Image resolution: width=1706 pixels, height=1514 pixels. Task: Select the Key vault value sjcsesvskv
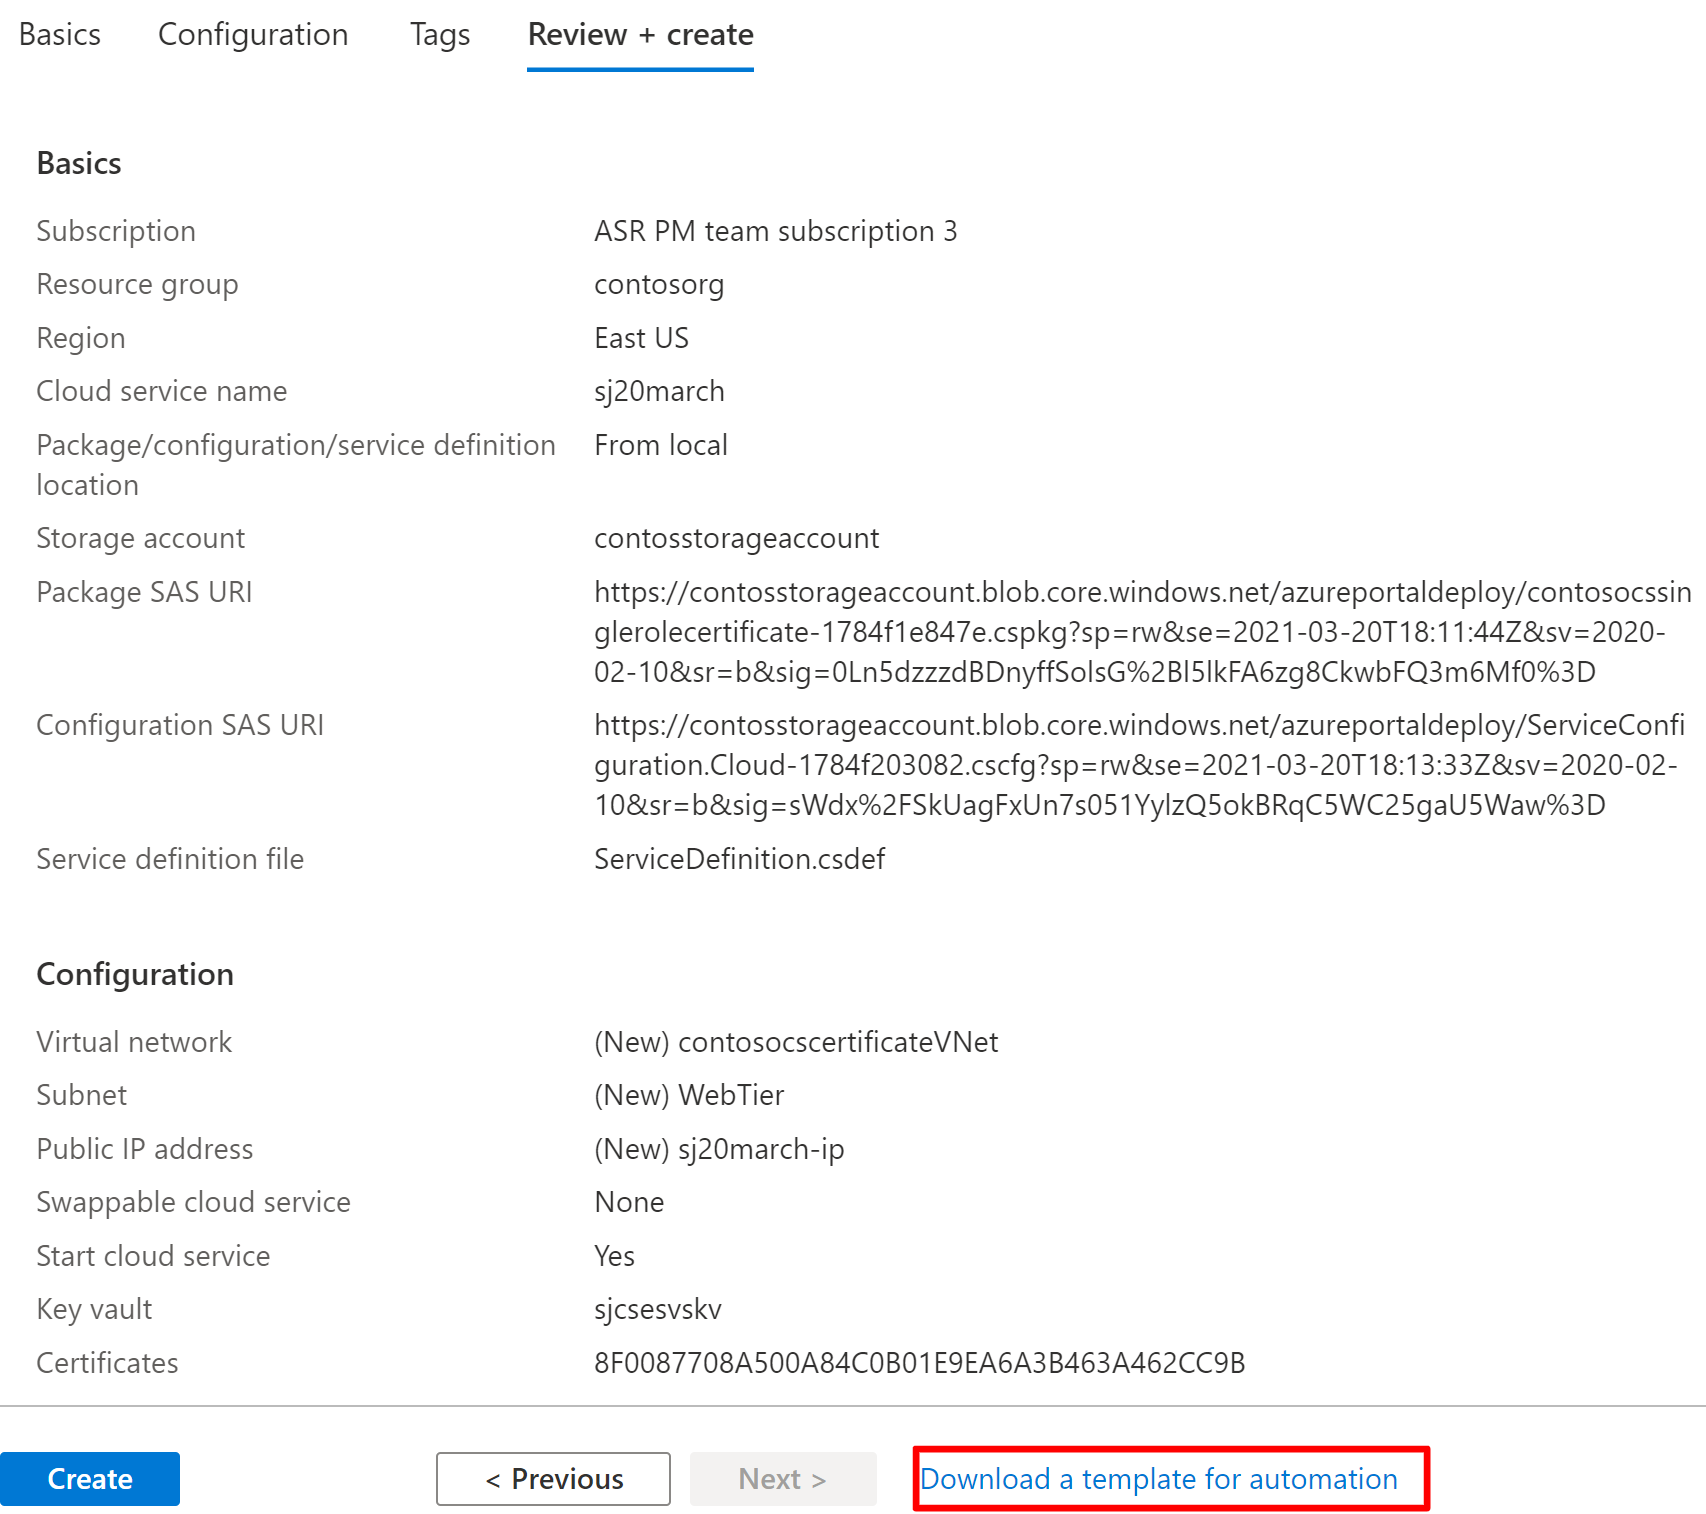pyautogui.click(x=656, y=1308)
